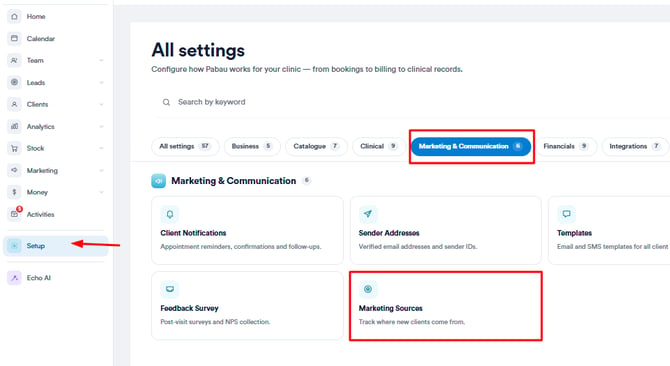The height and width of the screenshot is (366, 670).
Task: Click the Search by keyword field
Action: pos(410,102)
